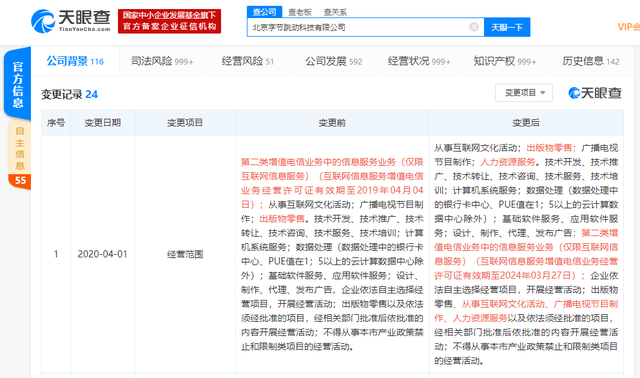640x378 pixels.
Task: Select the 查公司 search tab
Action: pos(264,12)
